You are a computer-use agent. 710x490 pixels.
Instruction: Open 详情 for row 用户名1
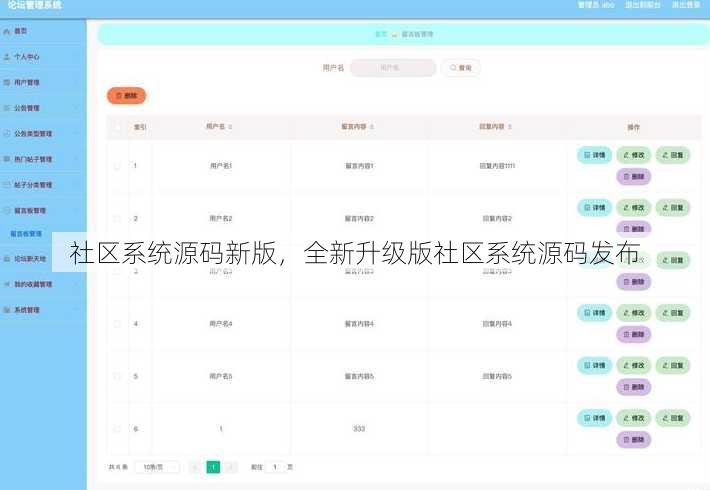pos(594,155)
